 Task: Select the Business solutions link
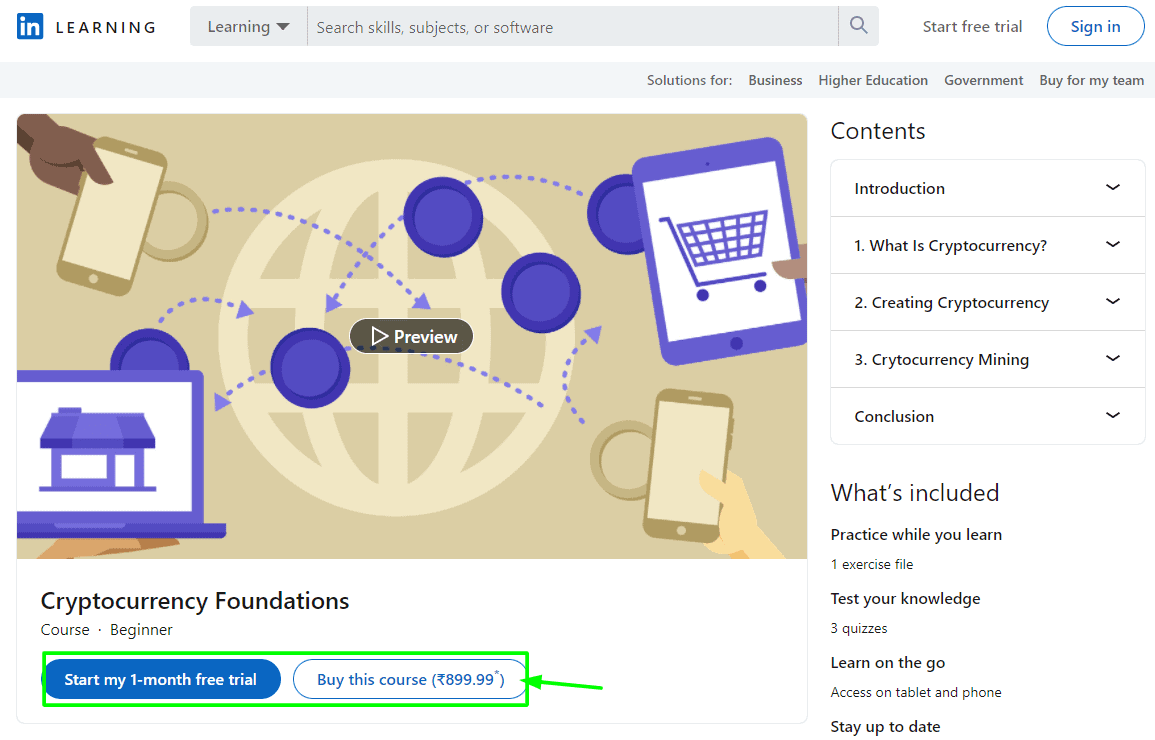pos(775,80)
